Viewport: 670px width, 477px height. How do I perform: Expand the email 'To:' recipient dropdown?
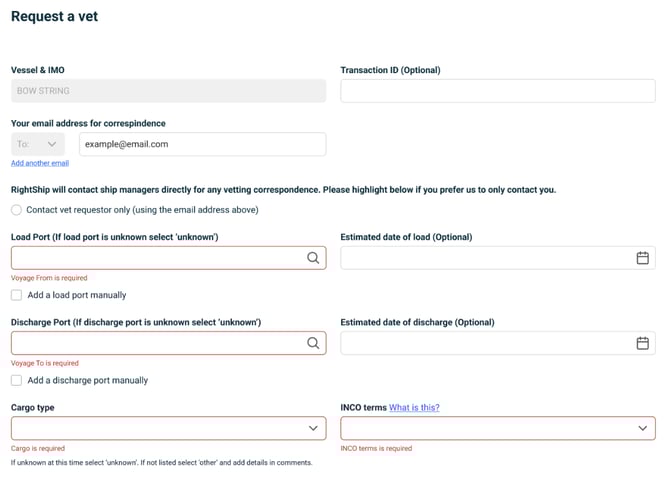coord(38,144)
